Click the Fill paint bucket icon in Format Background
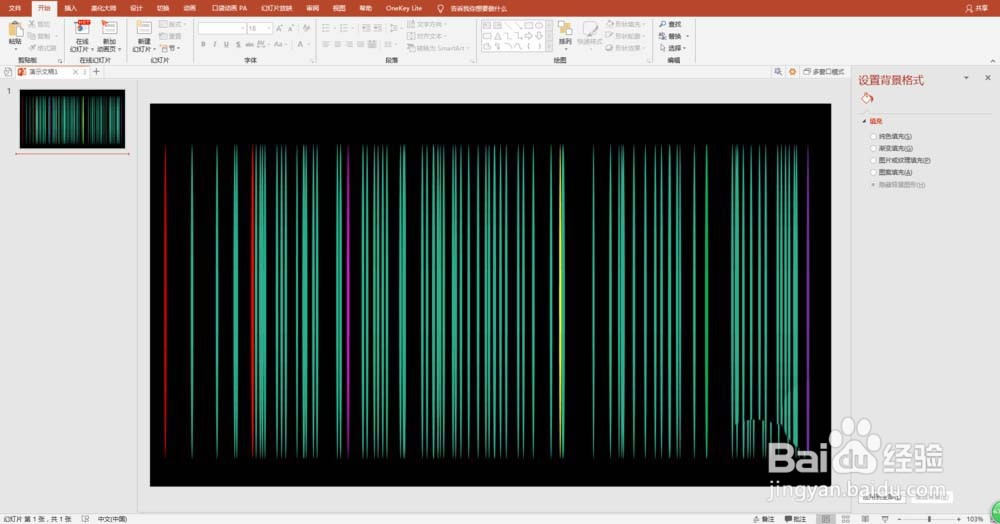The width and height of the screenshot is (1000, 524). point(867,98)
